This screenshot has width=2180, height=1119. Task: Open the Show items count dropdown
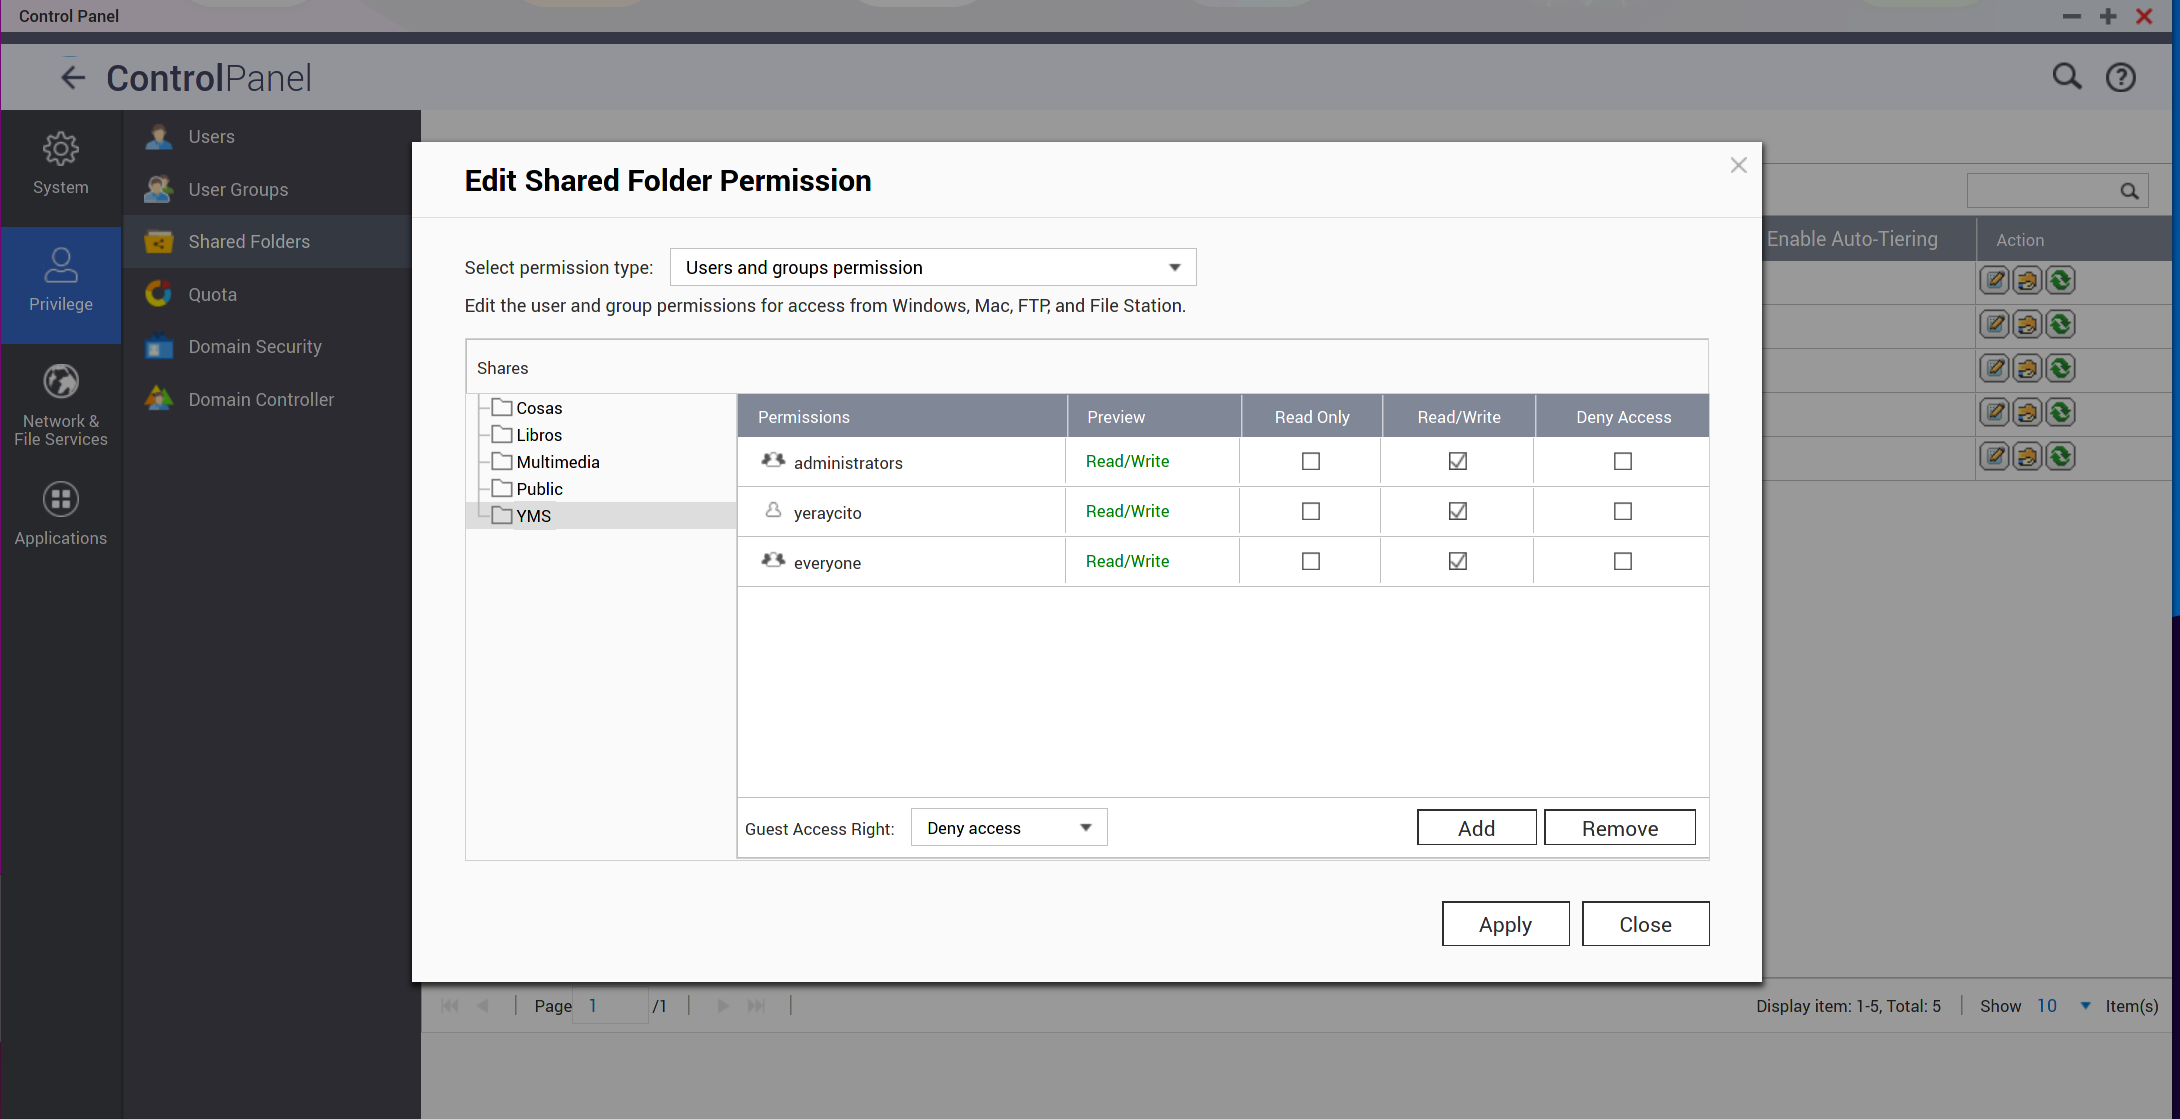(x=2085, y=1006)
